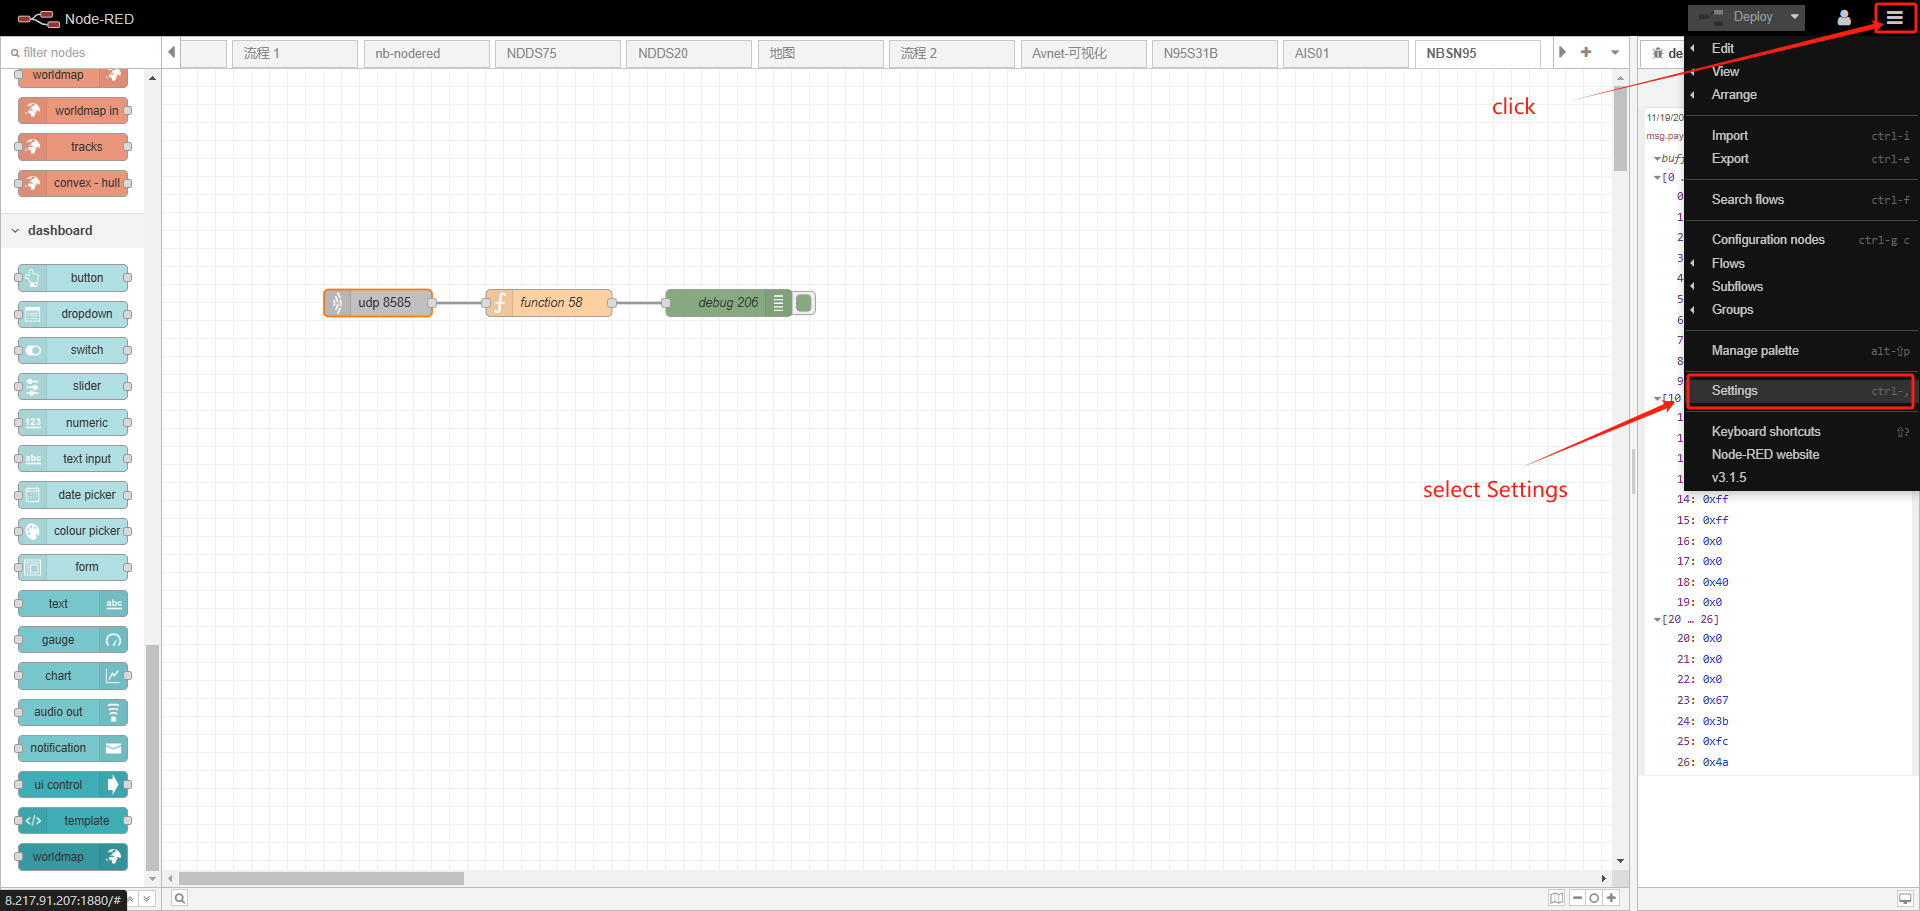The image size is (1920, 911).
Task: Select the notification palette node
Action: click(73, 748)
